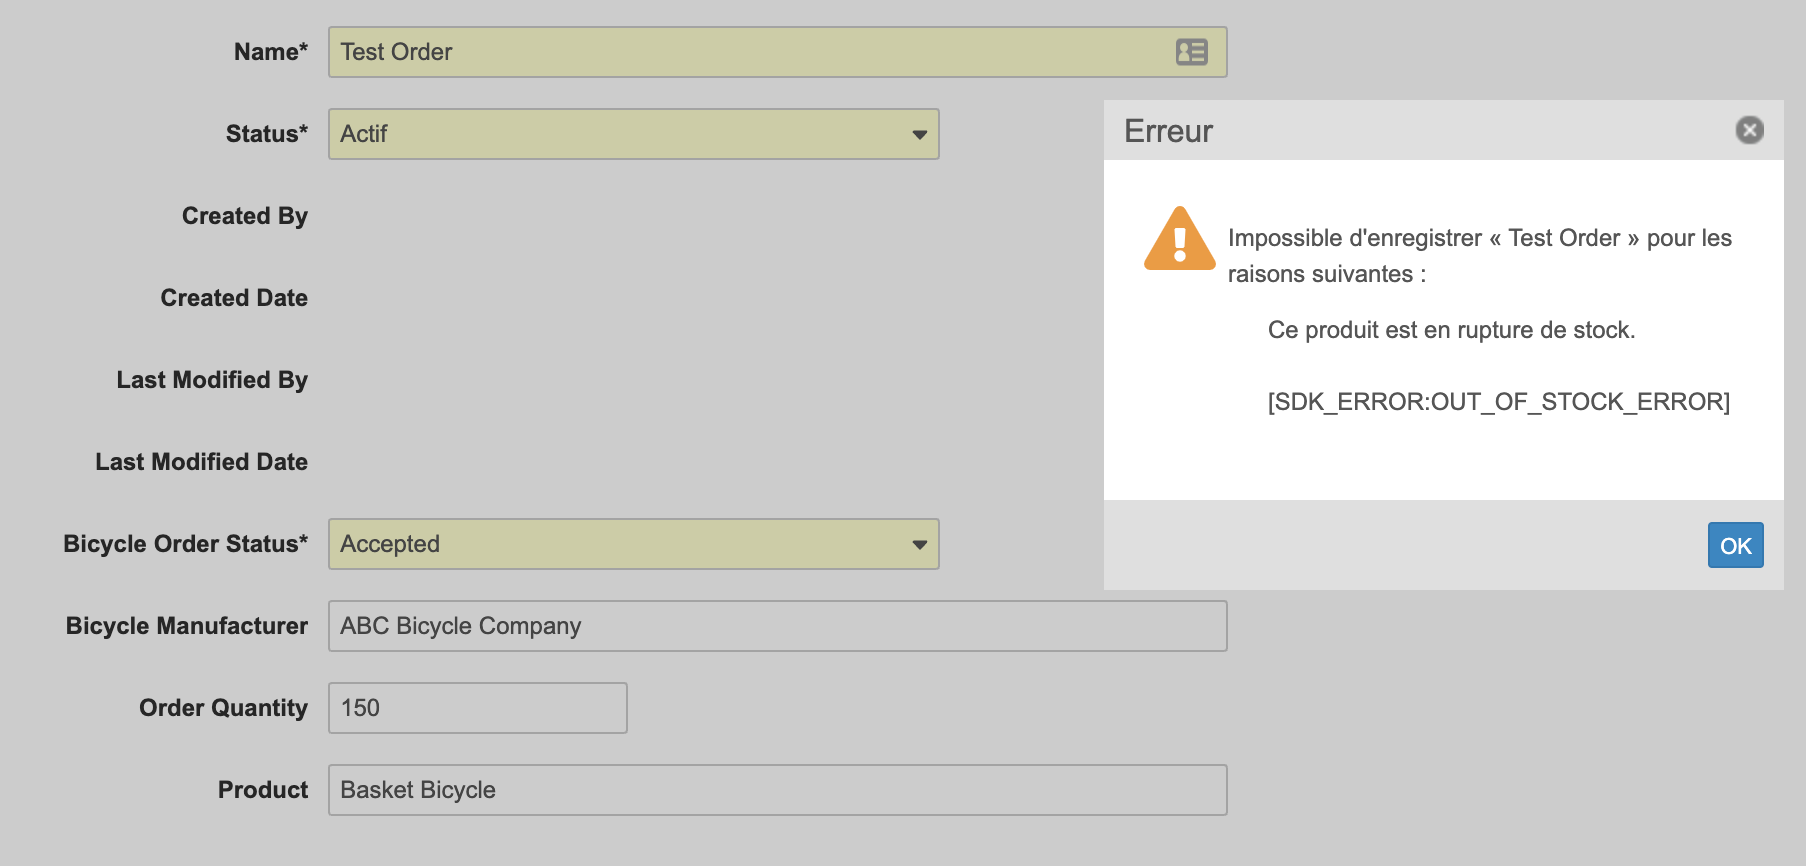Click the Order Quantity label
Viewport: 1806px width, 866px height.
click(224, 708)
